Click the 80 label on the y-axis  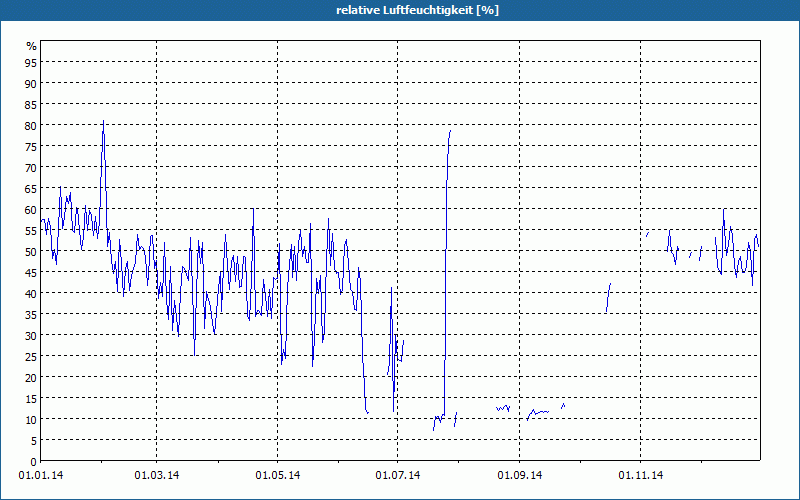click(x=31, y=125)
